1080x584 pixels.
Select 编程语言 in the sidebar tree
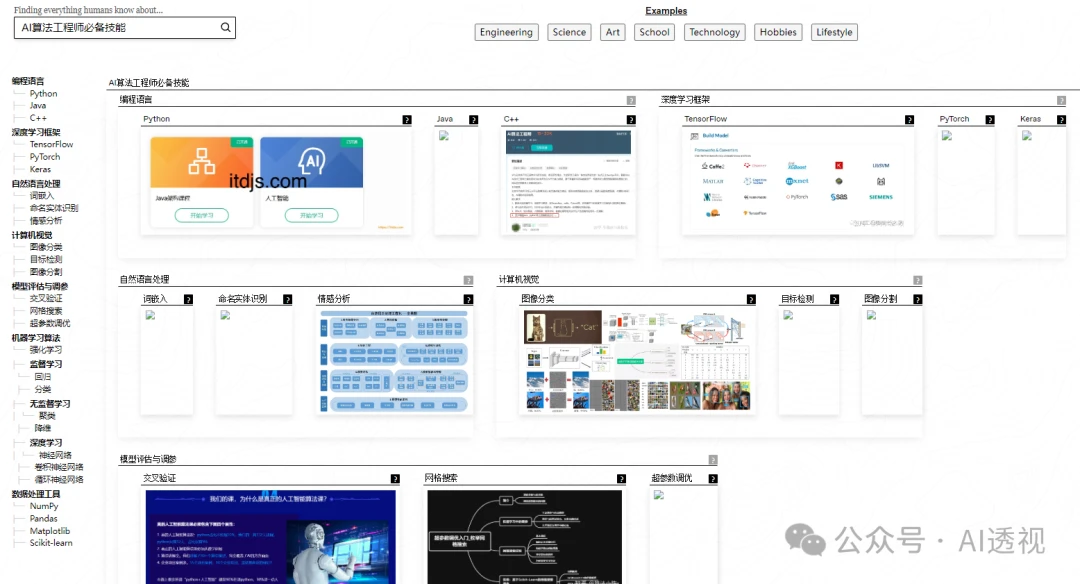28,81
